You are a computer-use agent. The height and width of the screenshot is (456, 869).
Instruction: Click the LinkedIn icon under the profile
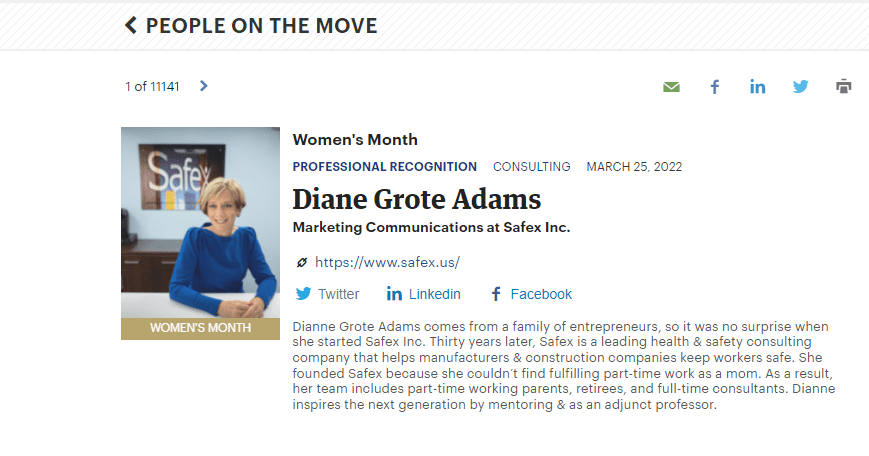click(394, 294)
